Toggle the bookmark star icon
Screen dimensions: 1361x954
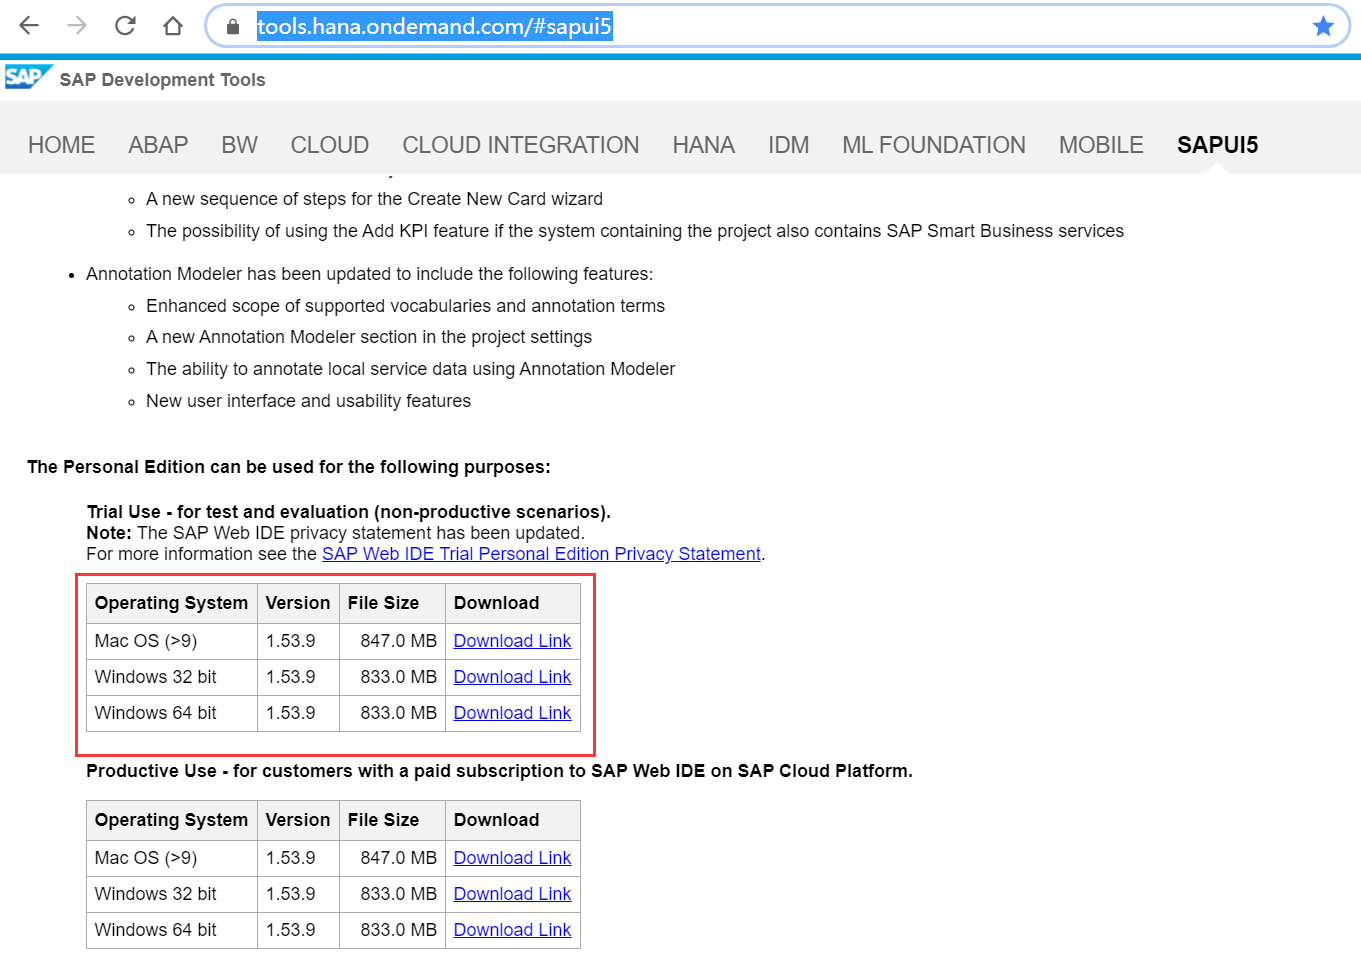coord(1323,26)
